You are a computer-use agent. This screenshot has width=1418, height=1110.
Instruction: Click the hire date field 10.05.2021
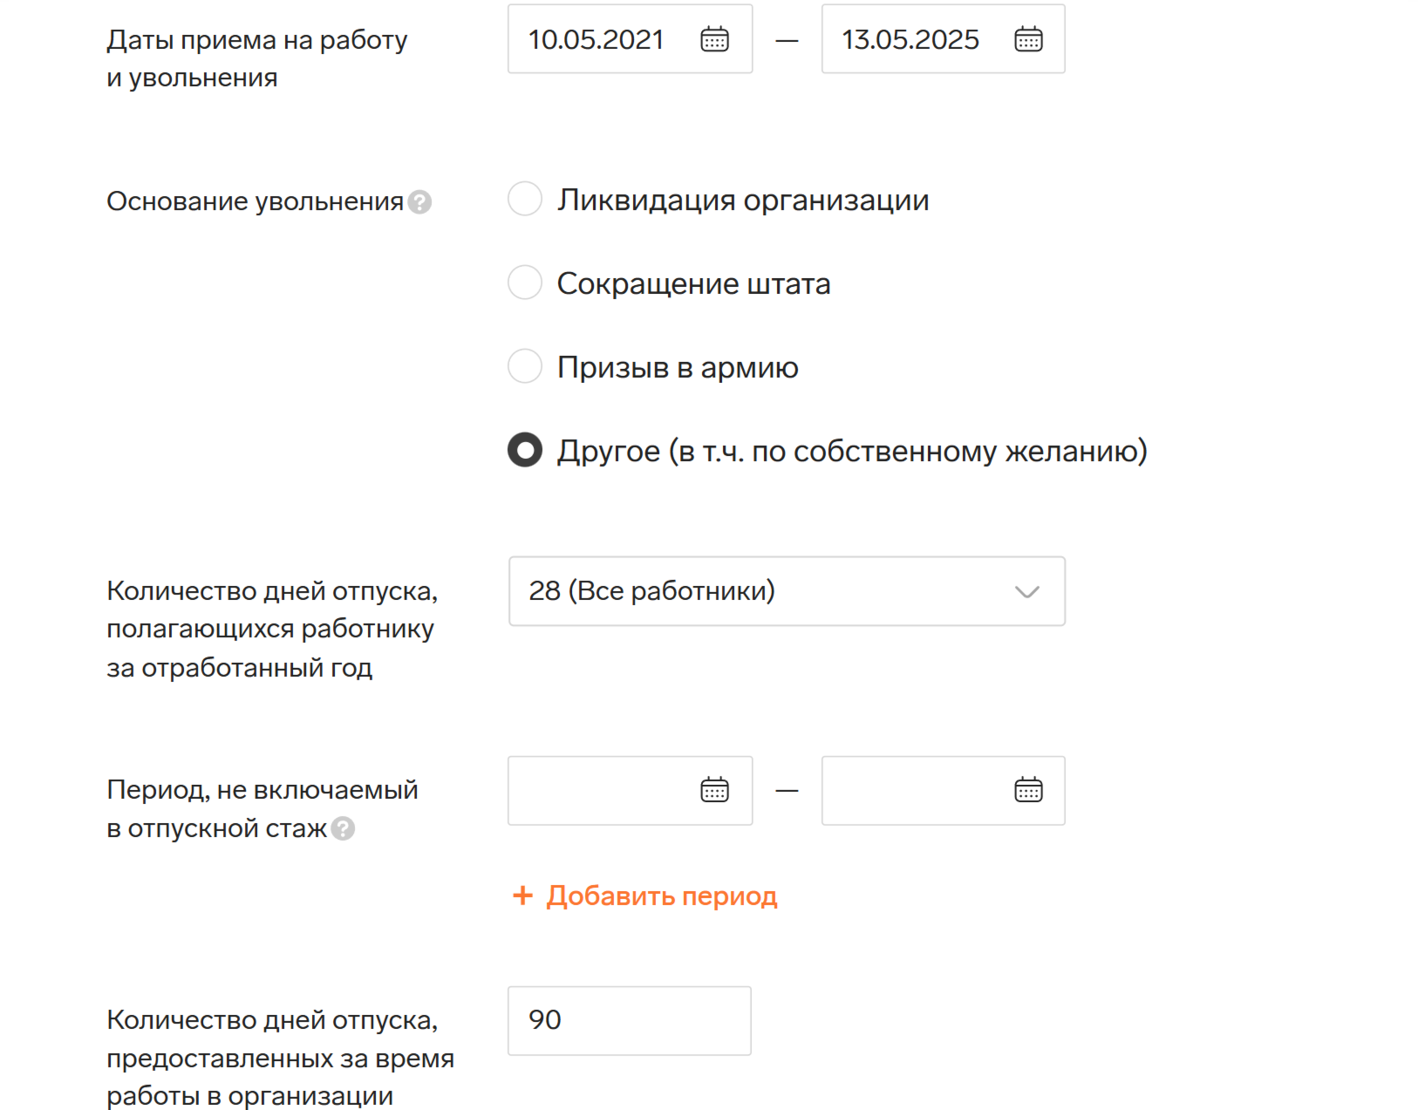630,39
